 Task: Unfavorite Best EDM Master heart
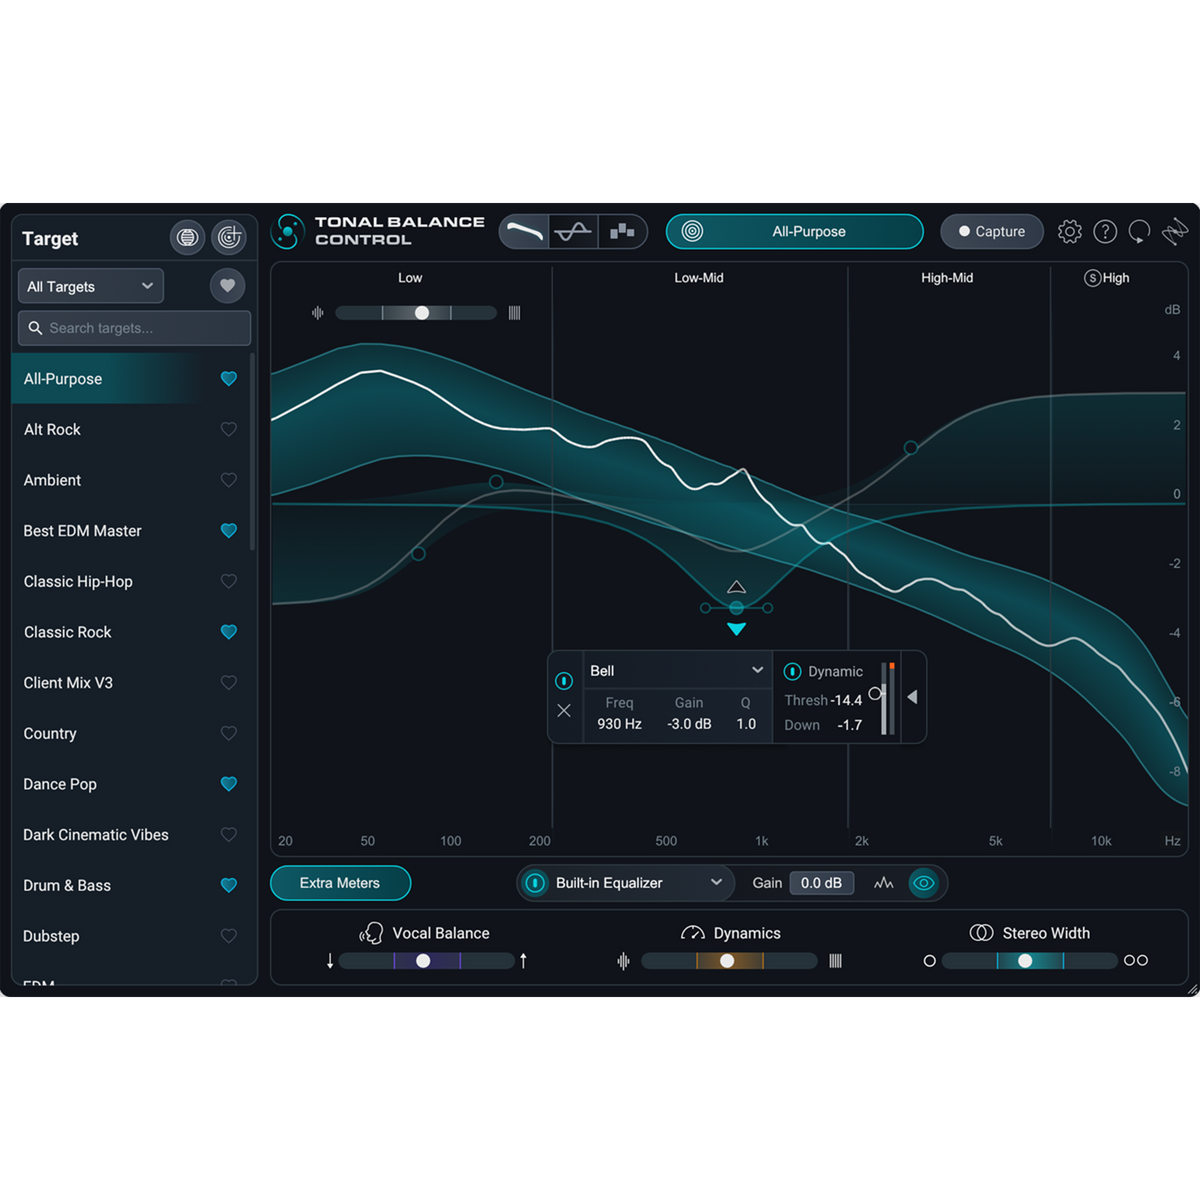pyautogui.click(x=229, y=531)
